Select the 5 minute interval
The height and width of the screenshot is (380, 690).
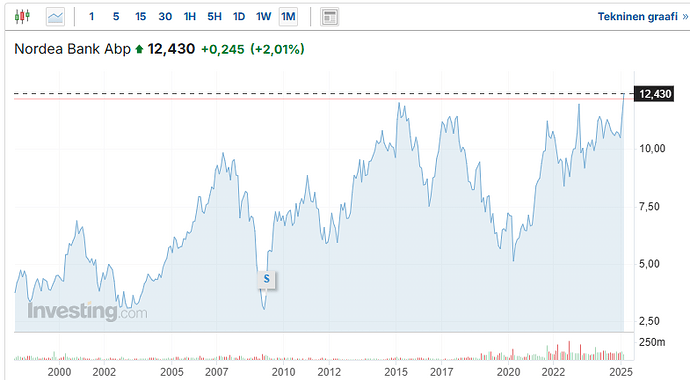click(x=116, y=17)
